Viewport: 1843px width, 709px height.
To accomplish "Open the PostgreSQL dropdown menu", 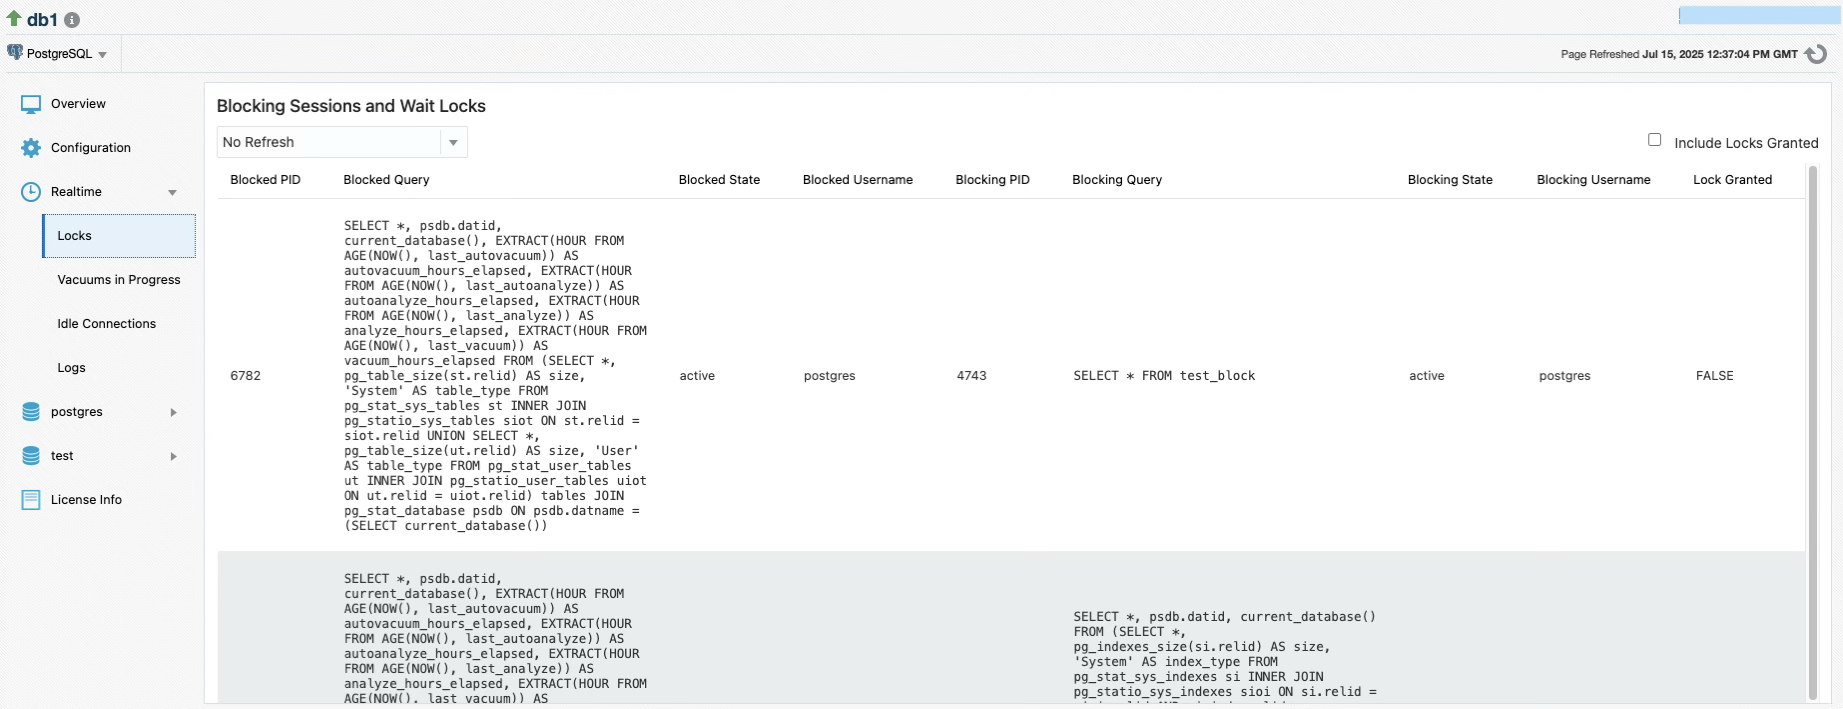I will point(58,54).
